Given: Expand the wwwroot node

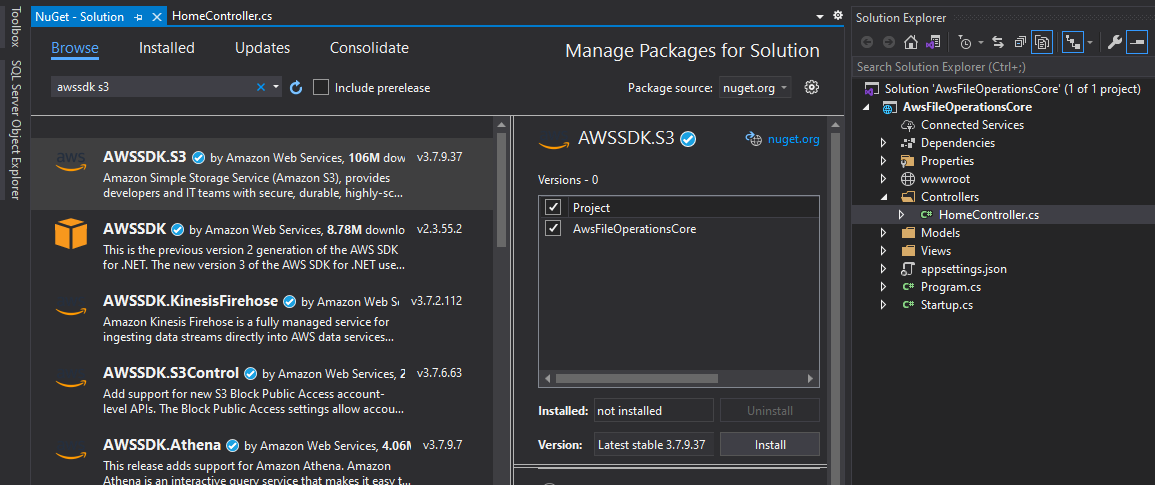Looking at the screenshot, I should [x=884, y=179].
